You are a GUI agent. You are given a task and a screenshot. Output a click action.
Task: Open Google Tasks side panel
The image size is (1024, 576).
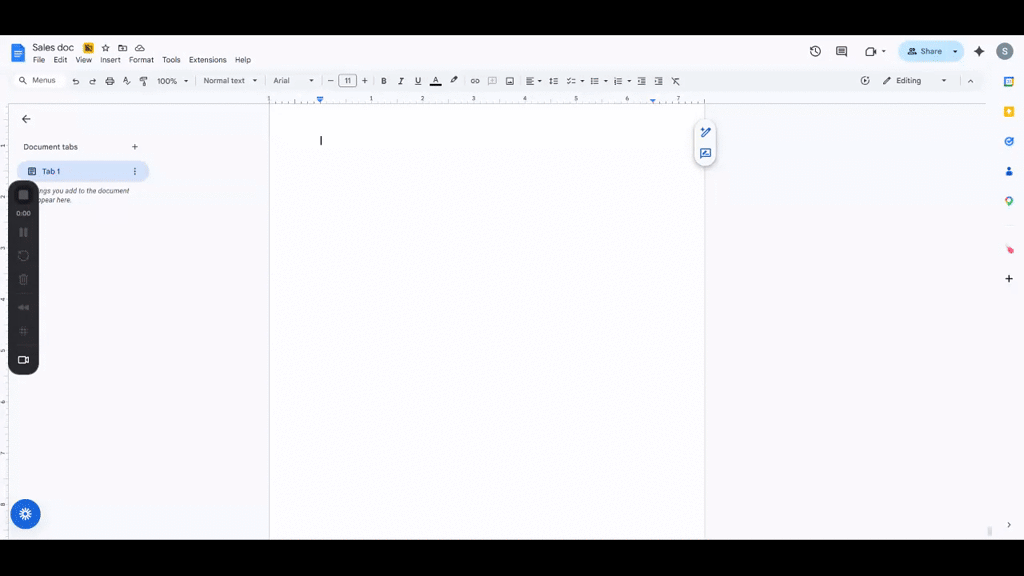pyautogui.click(x=1009, y=141)
